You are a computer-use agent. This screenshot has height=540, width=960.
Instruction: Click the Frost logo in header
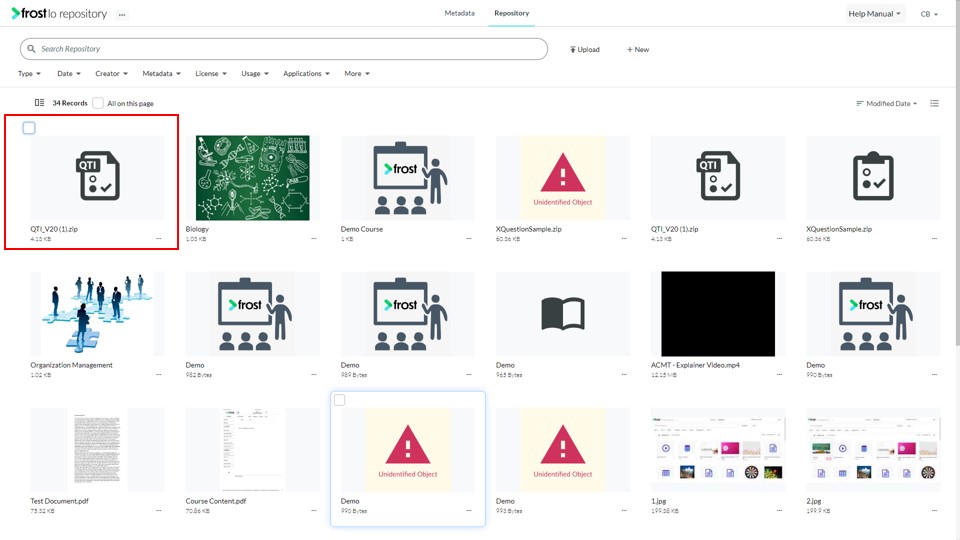click(59, 13)
